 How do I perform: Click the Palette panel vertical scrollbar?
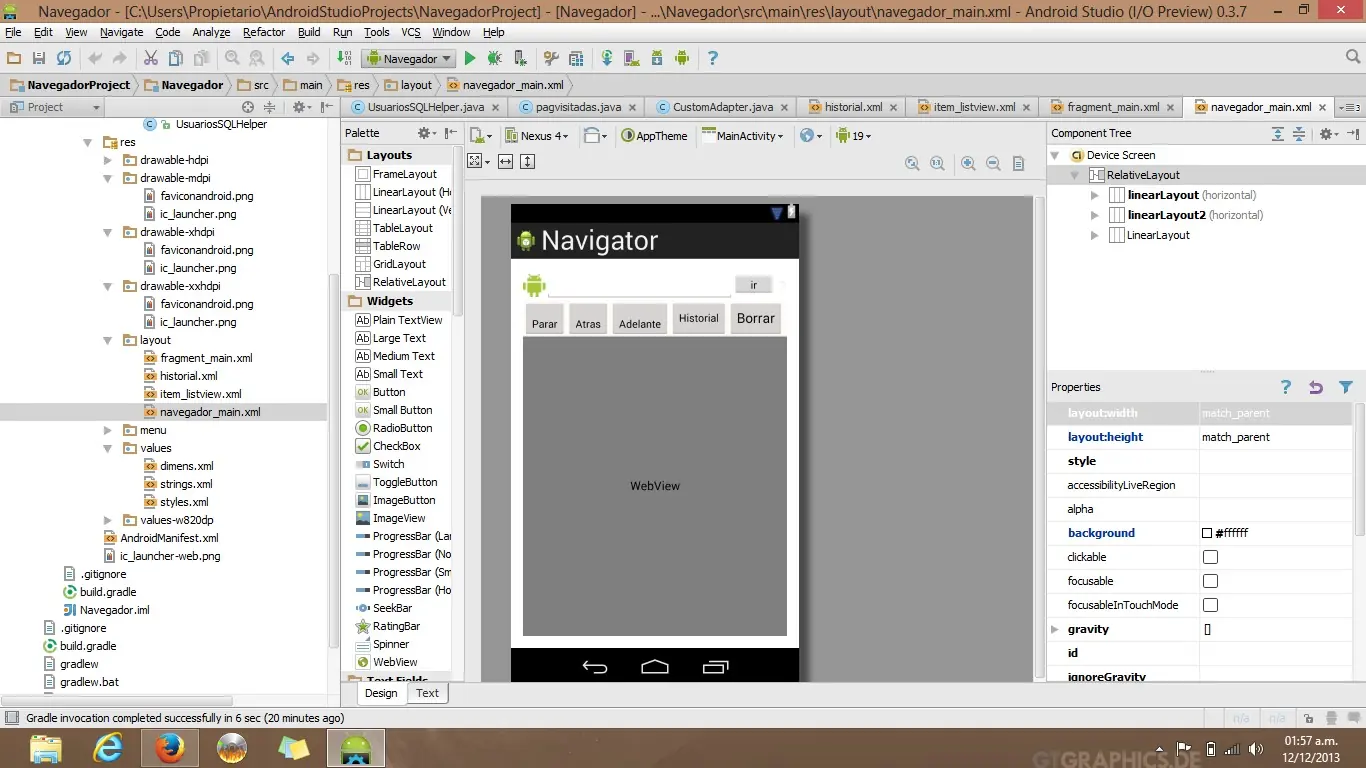[x=457, y=230]
